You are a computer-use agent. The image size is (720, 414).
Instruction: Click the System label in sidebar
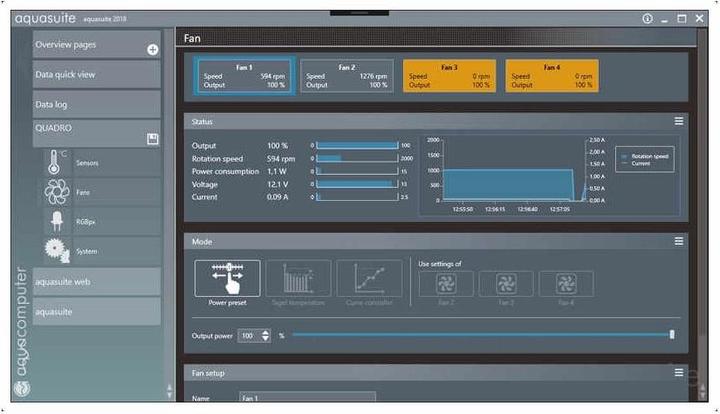[x=86, y=252]
